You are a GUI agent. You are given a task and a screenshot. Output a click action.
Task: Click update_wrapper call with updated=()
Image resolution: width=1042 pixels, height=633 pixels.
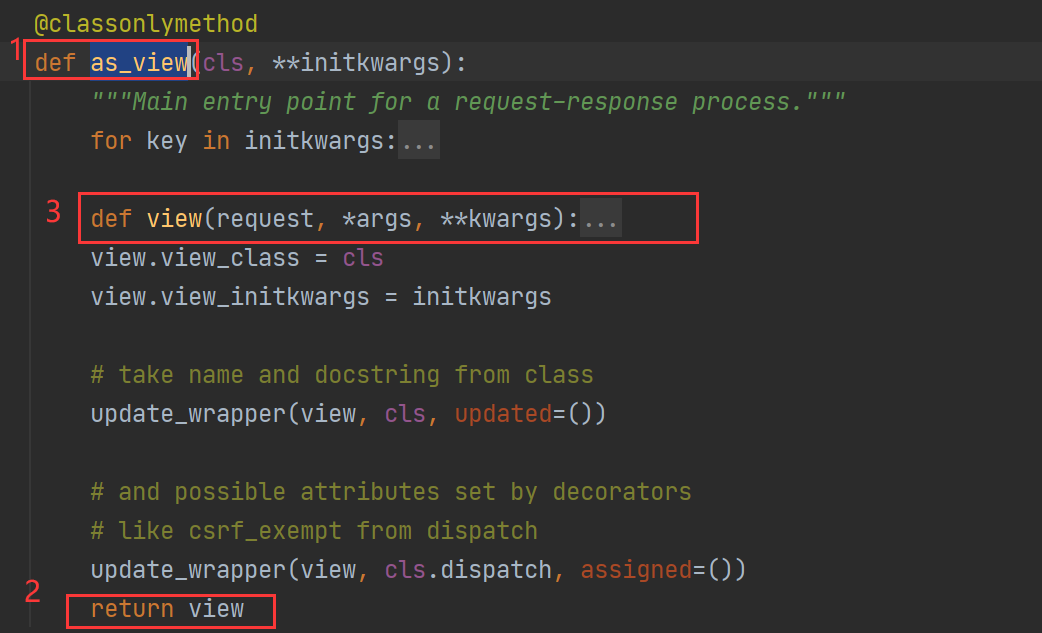click(x=348, y=414)
